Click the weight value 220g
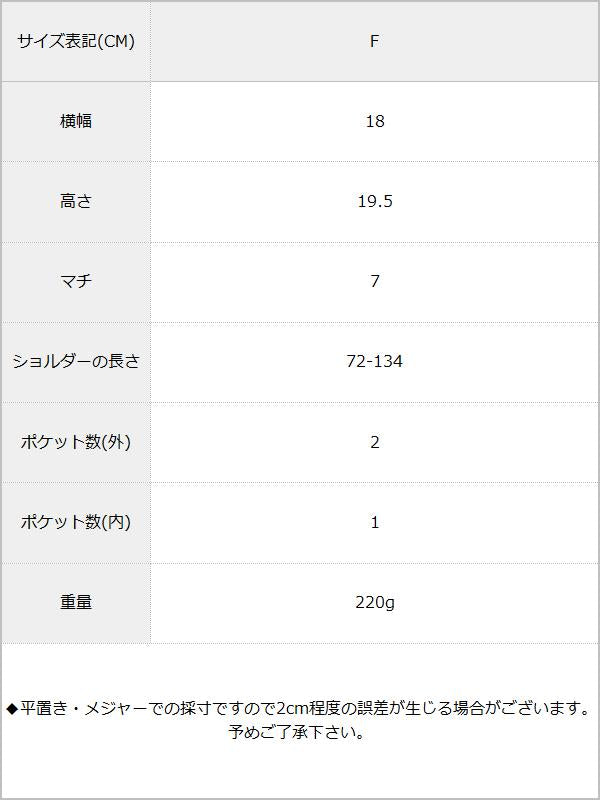 [x=375, y=603]
